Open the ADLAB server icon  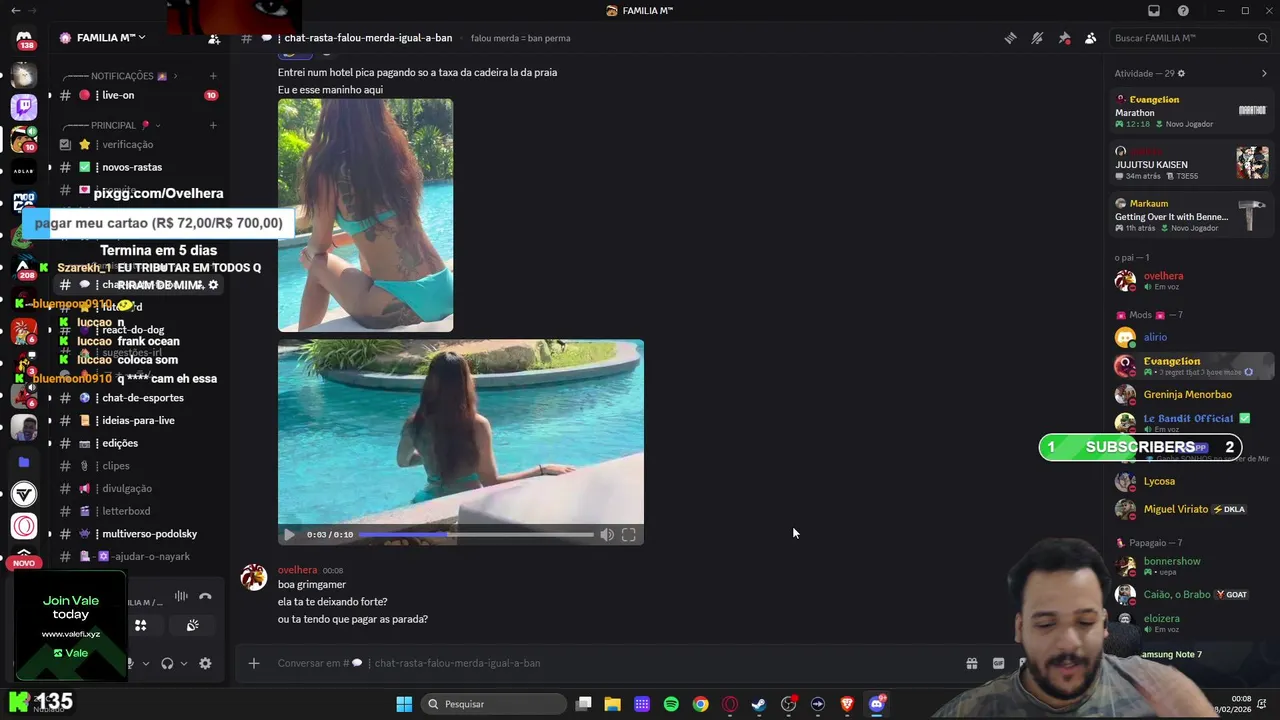click(24, 171)
